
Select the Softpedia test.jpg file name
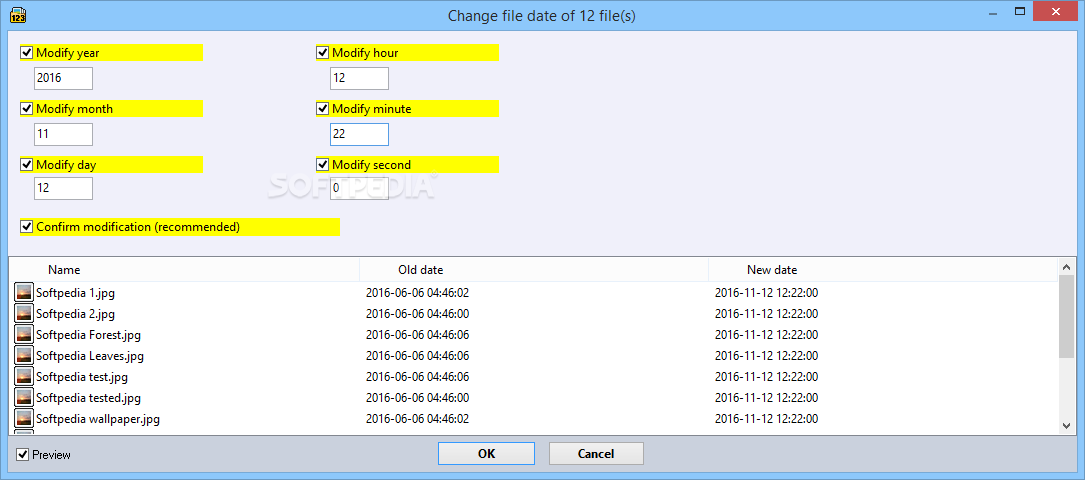tap(82, 377)
